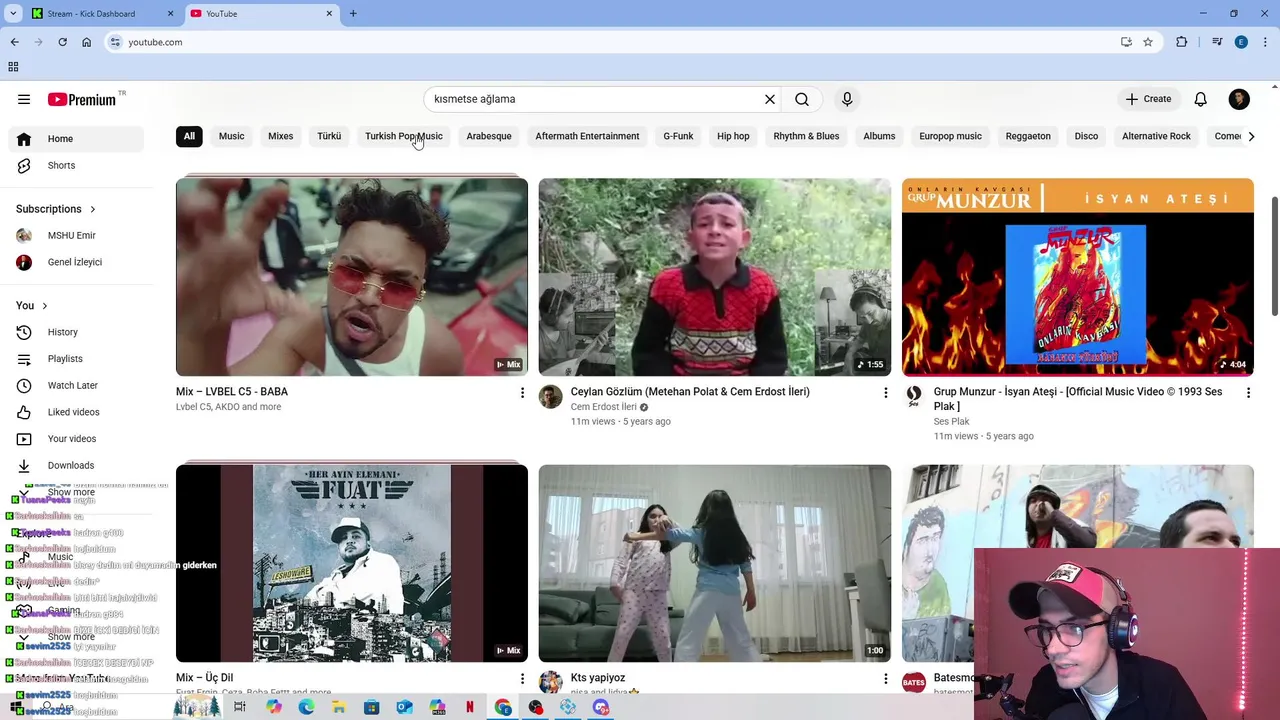Open Chrome extensions puzzle icon

click(x=1182, y=42)
